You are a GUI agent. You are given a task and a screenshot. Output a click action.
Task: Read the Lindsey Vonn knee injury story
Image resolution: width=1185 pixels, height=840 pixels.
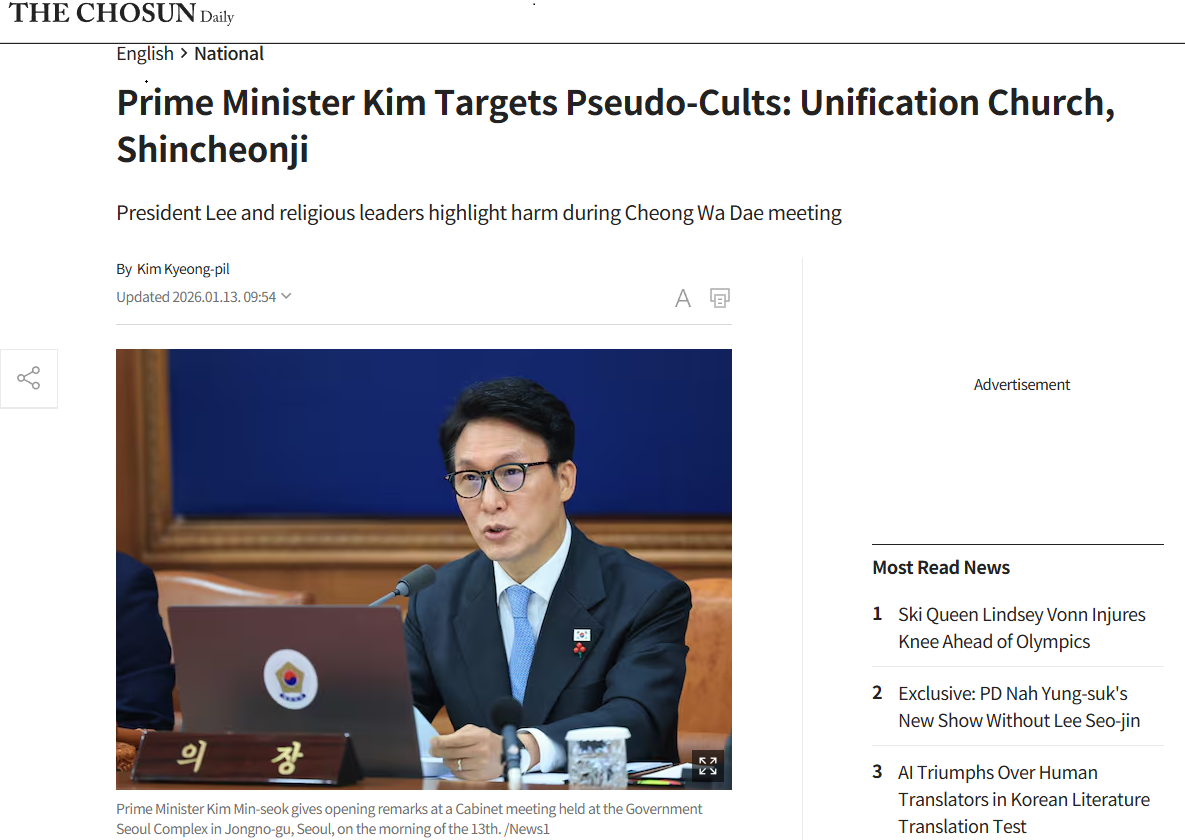1022,628
